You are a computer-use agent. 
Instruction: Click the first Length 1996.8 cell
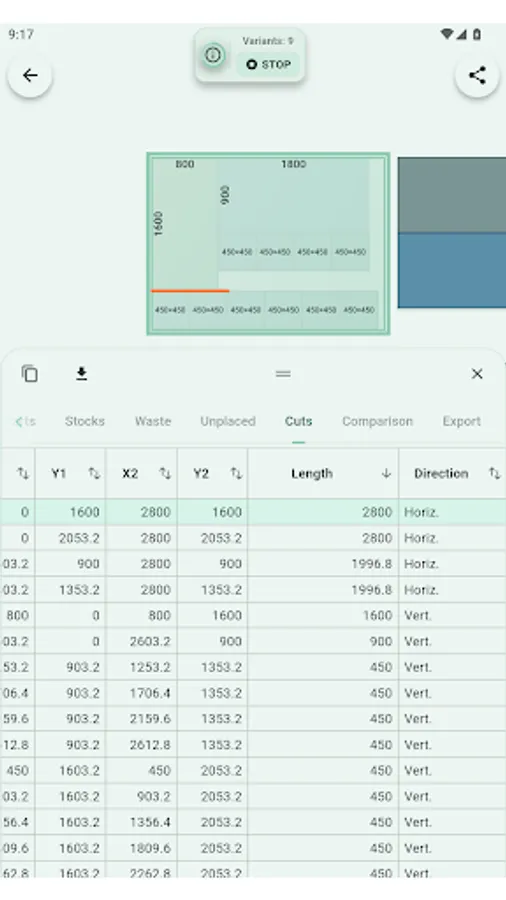coord(323,564)
